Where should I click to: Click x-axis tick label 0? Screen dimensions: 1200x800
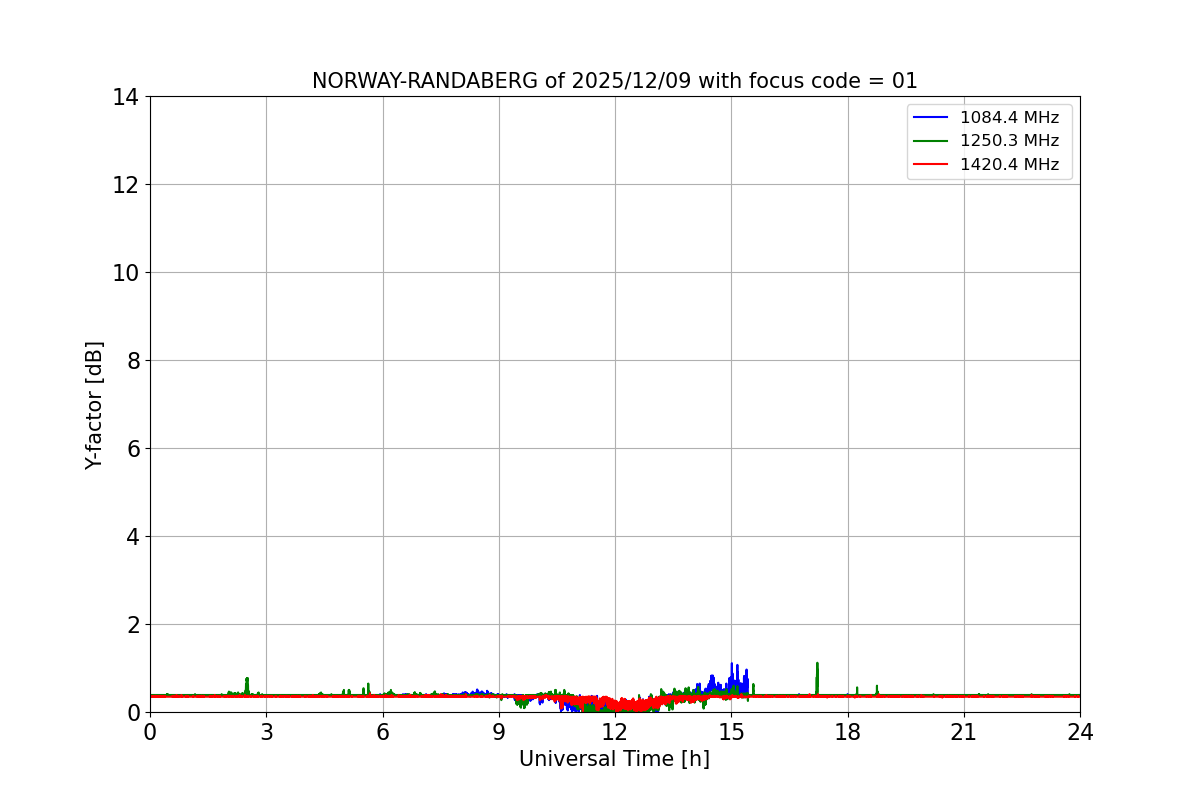click(x=150, y=732)
